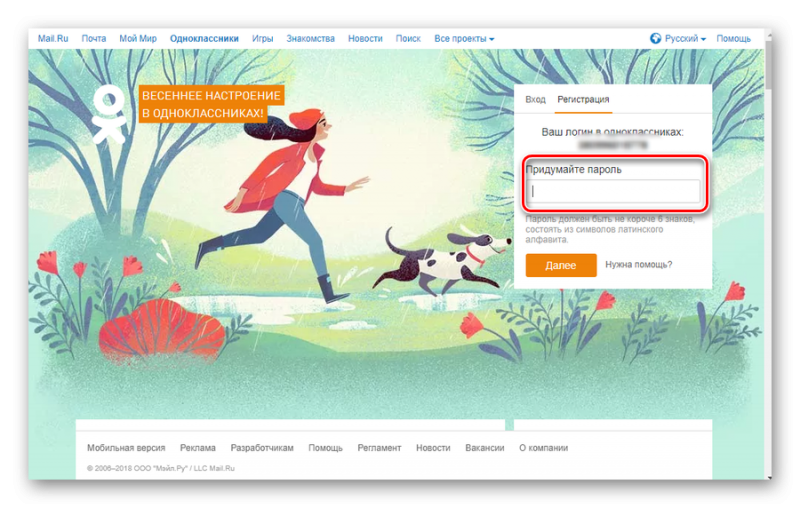Switch to the Вход tab
This screenshot has height=508, width=800.
536,99
